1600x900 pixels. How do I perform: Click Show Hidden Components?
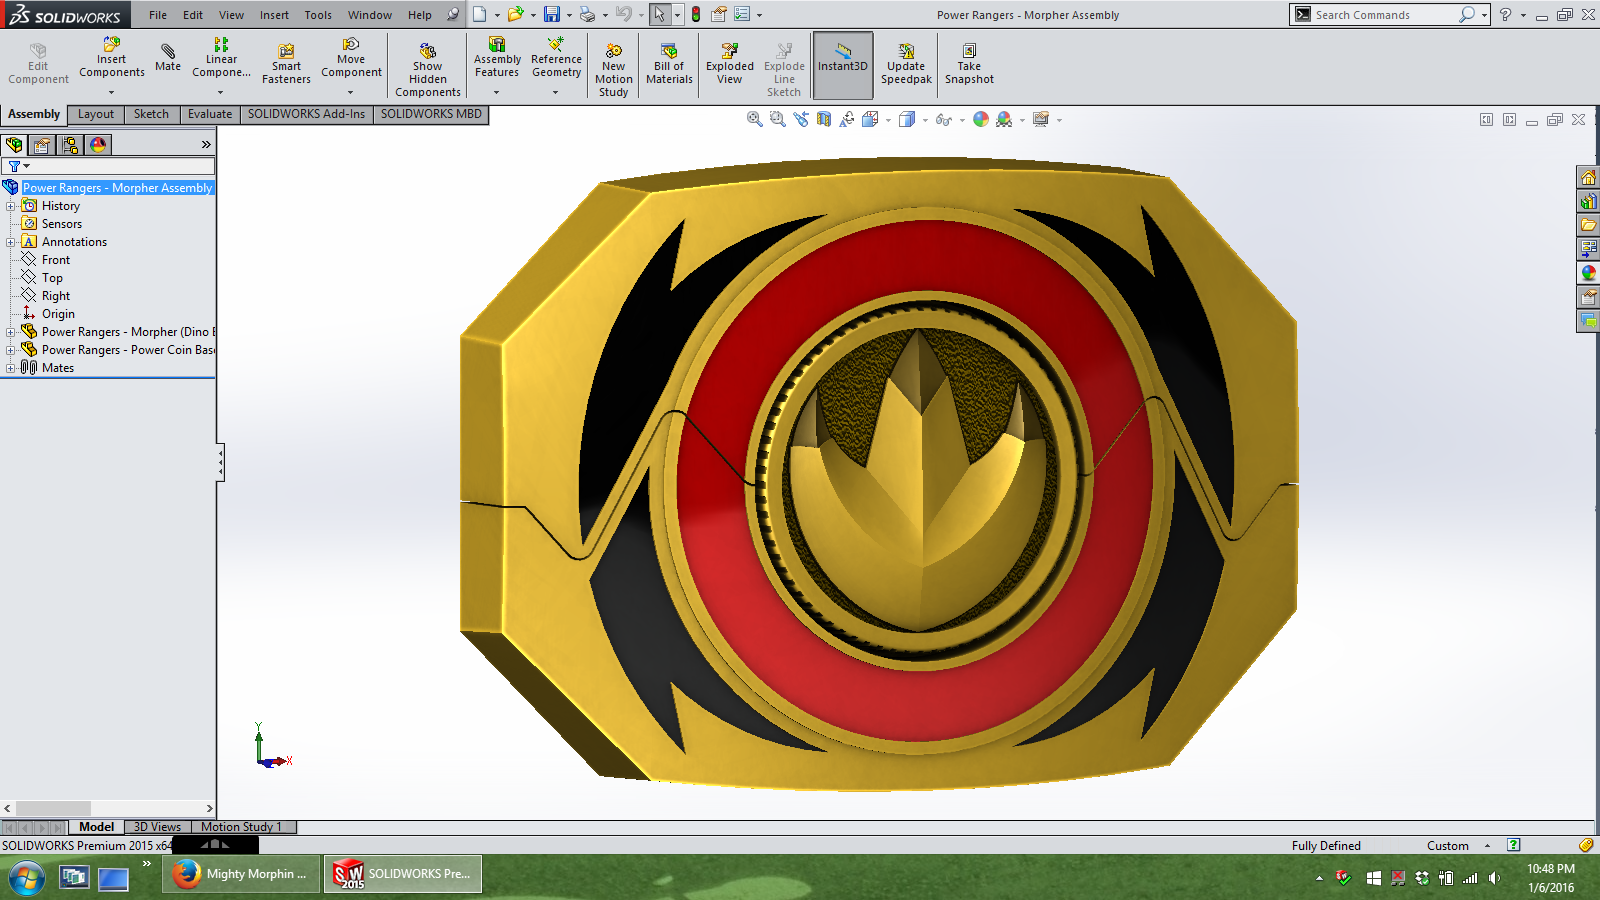(x=427, y=68)
